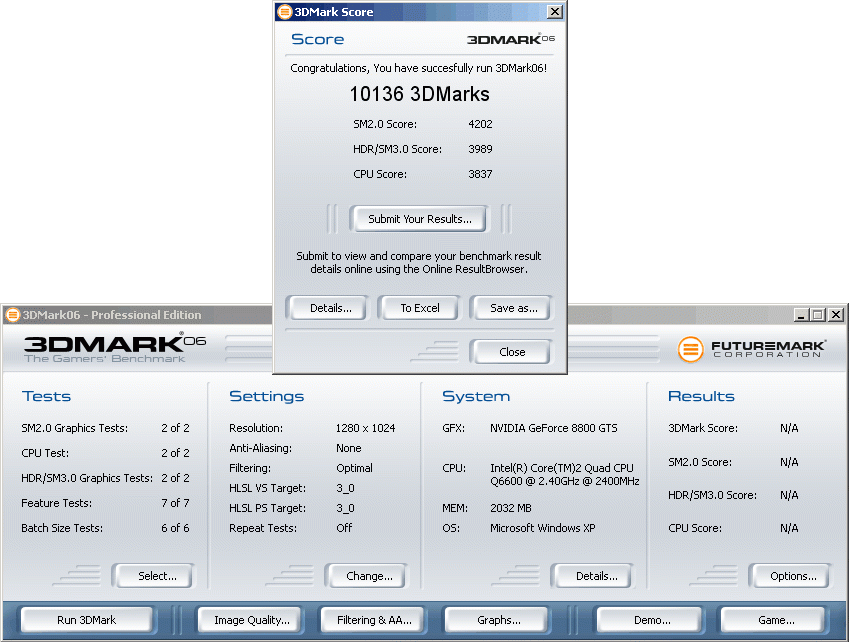849x642 pixels.
Task: Click 3DMark06 logo in Score dialog
Action: pos(511,39)
